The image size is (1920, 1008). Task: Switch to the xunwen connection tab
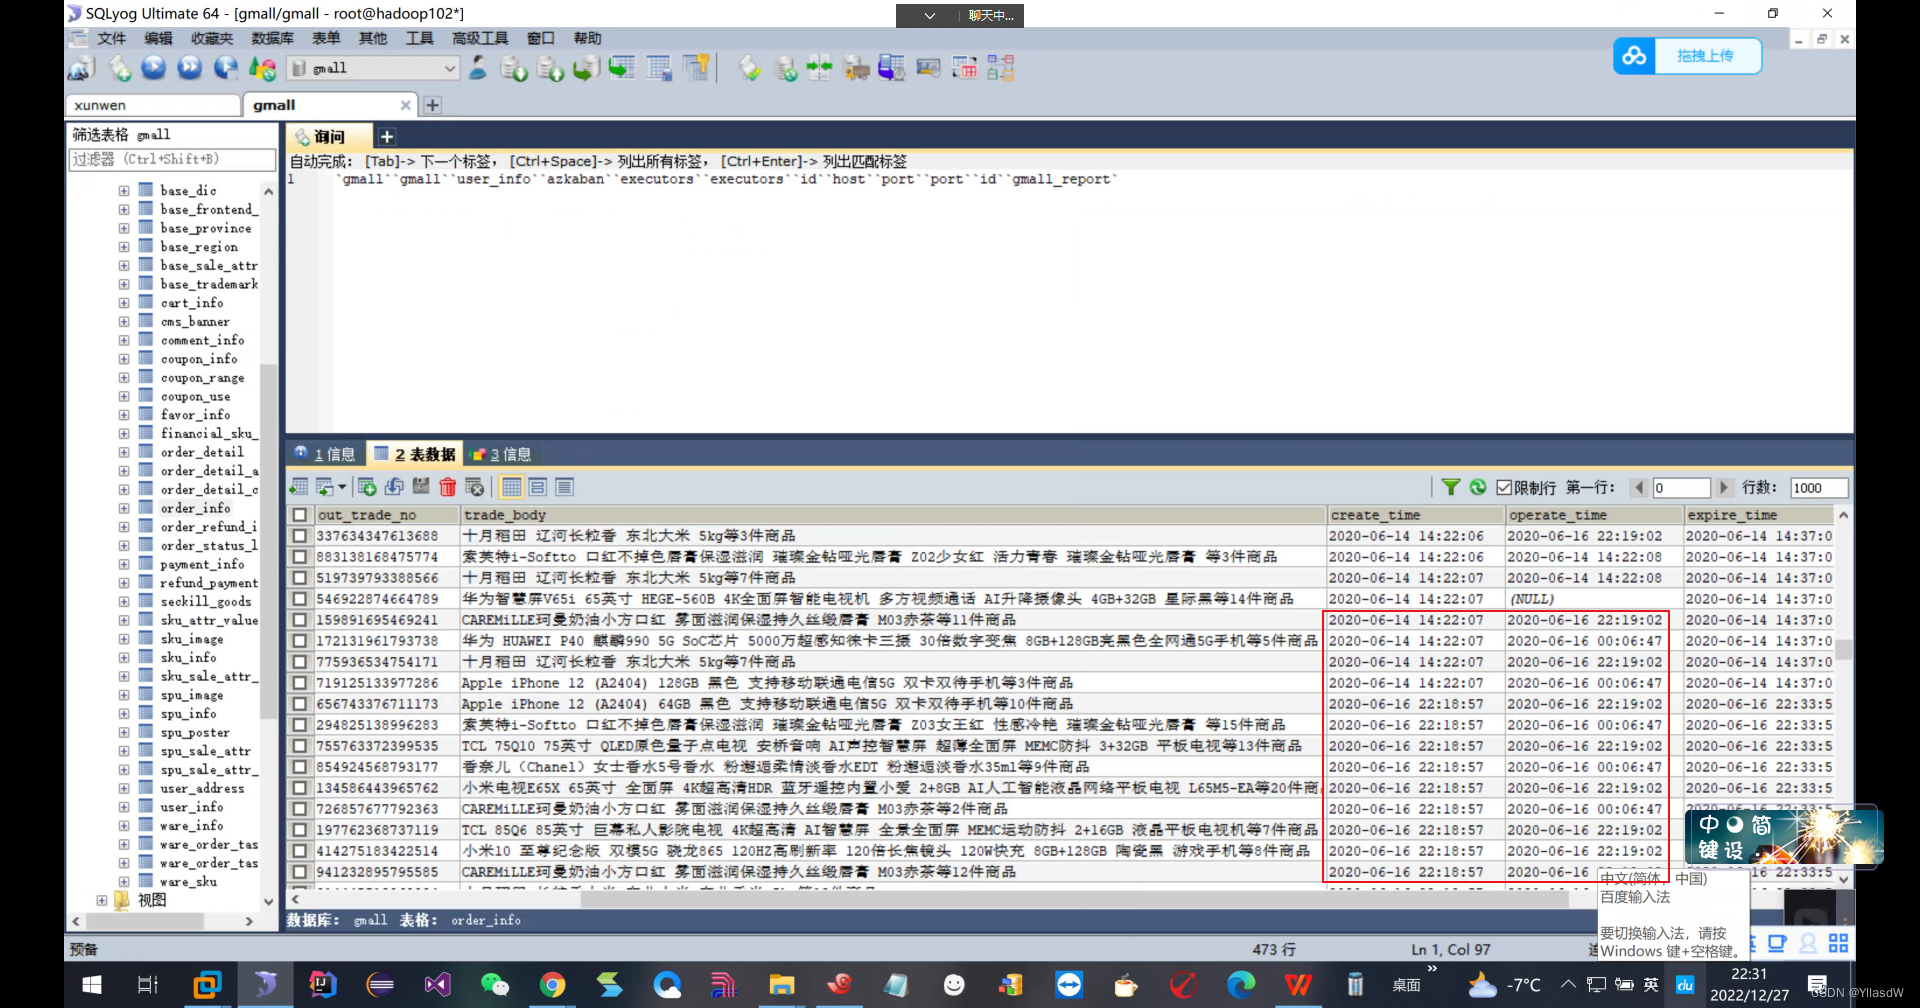click(154, 105)
